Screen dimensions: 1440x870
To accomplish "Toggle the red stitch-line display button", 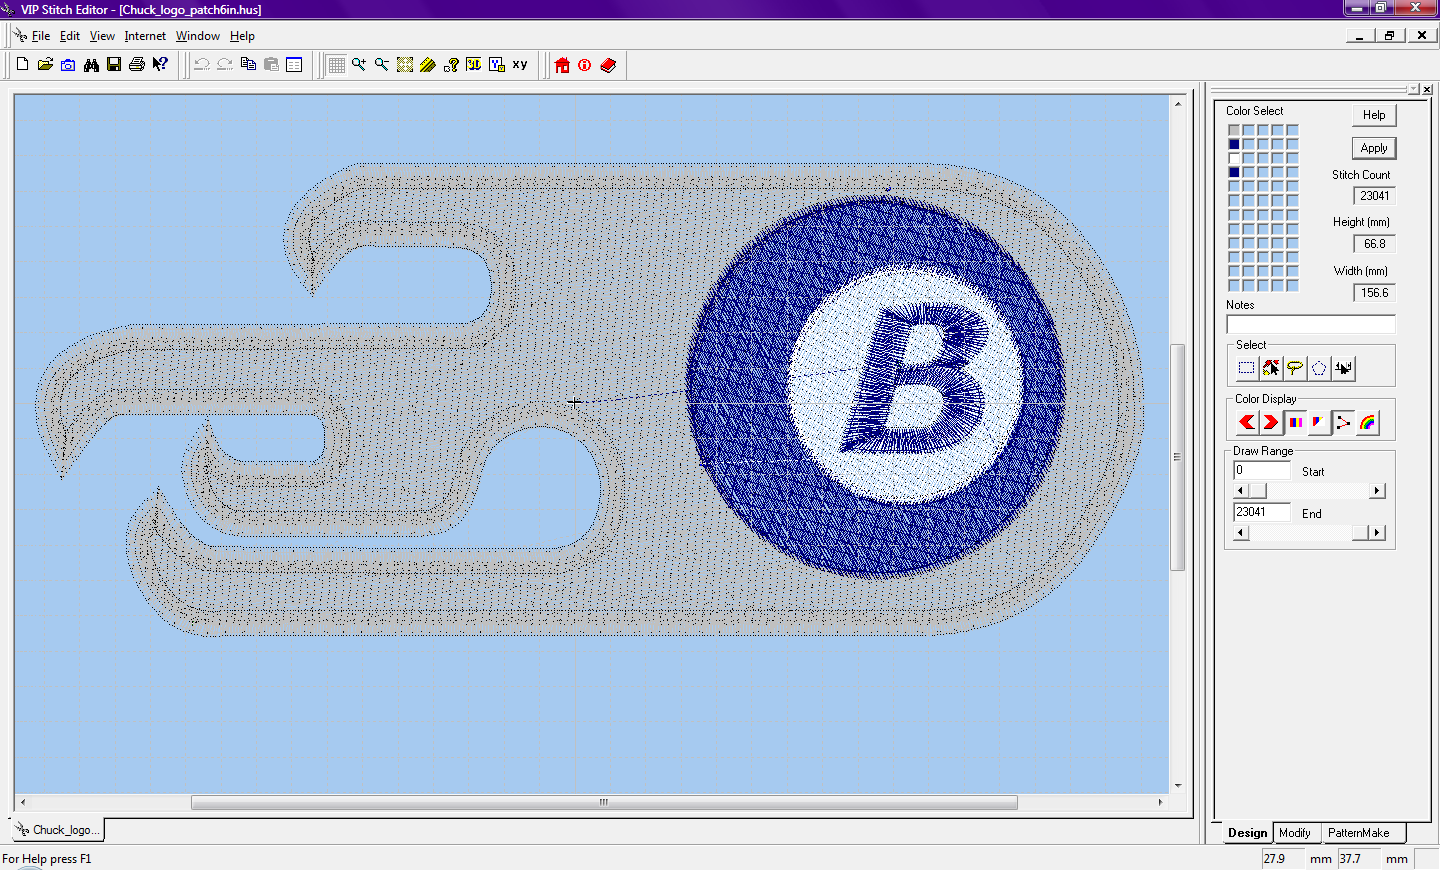I will tap(1343, 422).
